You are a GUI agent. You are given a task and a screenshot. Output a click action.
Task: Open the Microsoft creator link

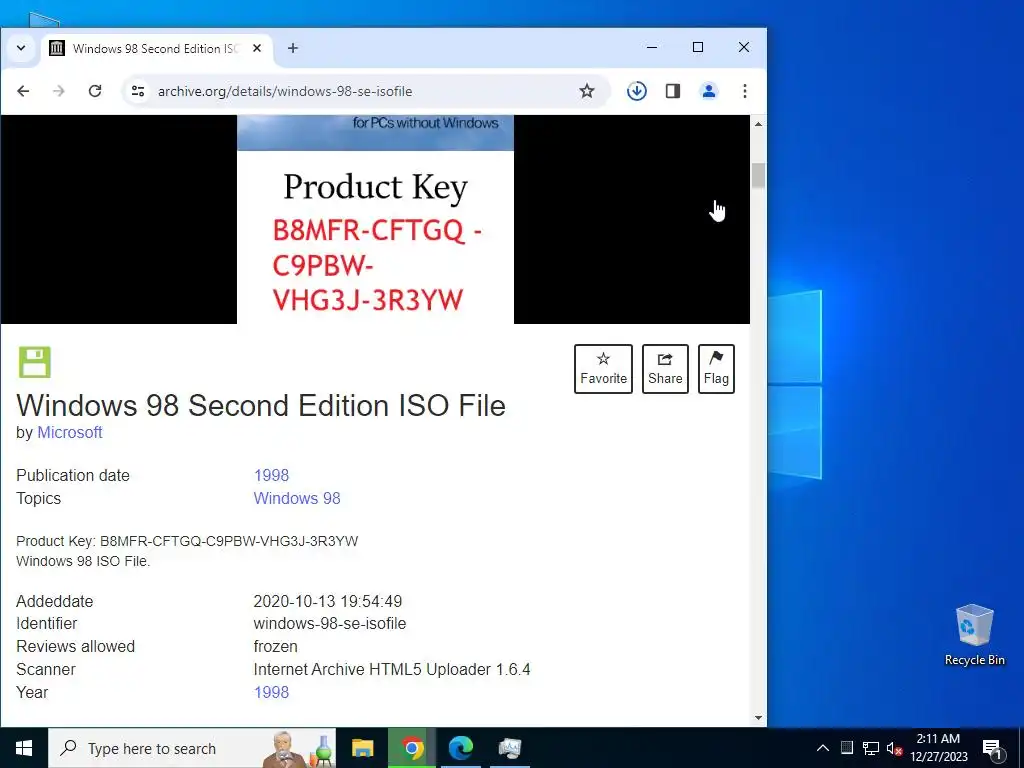tap(70, 432)
